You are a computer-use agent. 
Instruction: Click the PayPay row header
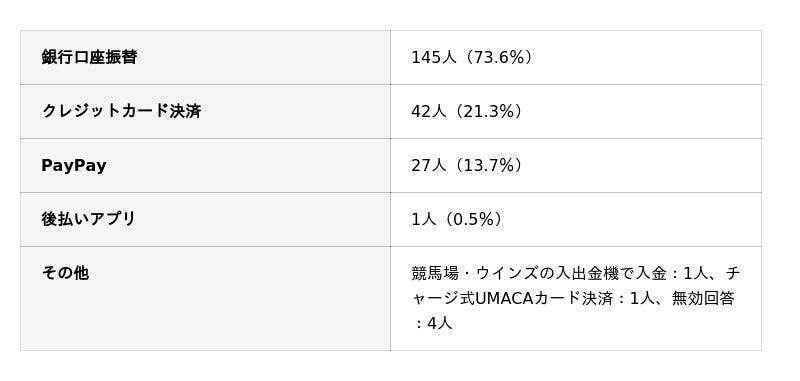[205, 166]
